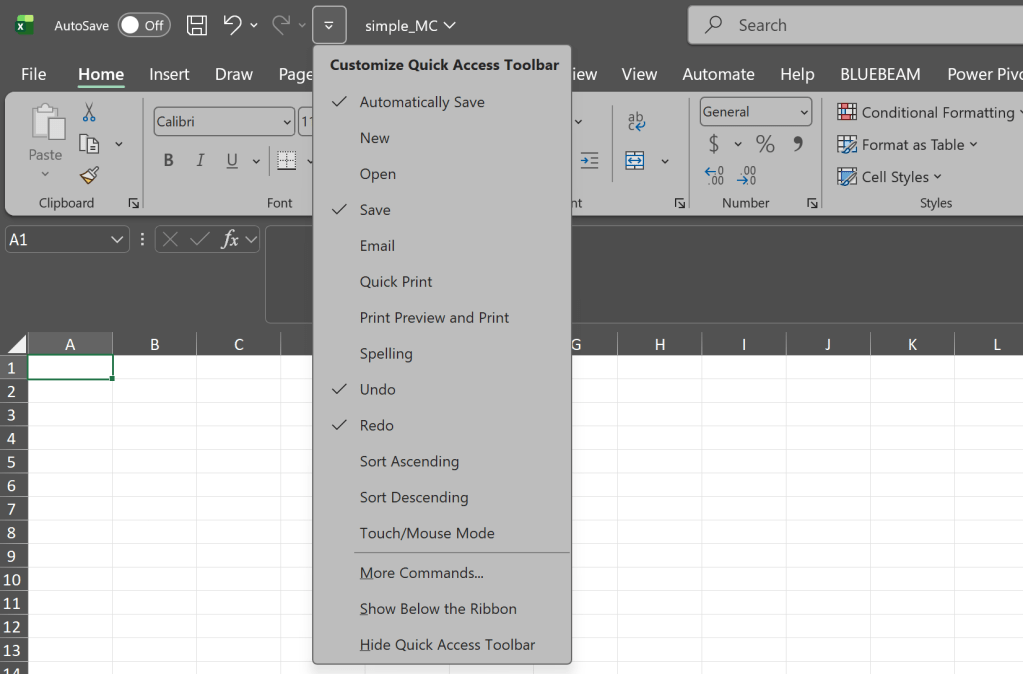Click the Increase Decimal icon
Image resolution: width=1023 pixels, height=674 pixels.
[714, 176]
